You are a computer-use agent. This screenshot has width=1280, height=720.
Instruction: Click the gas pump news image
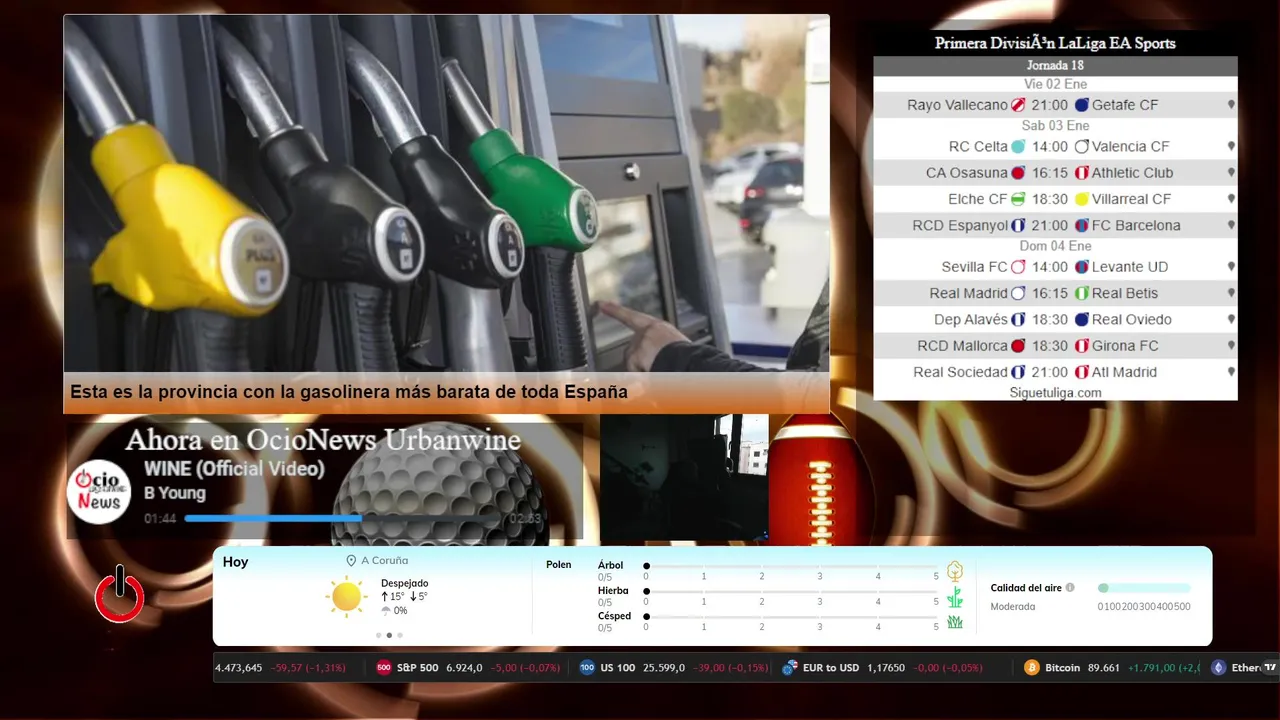click(446, 193)
